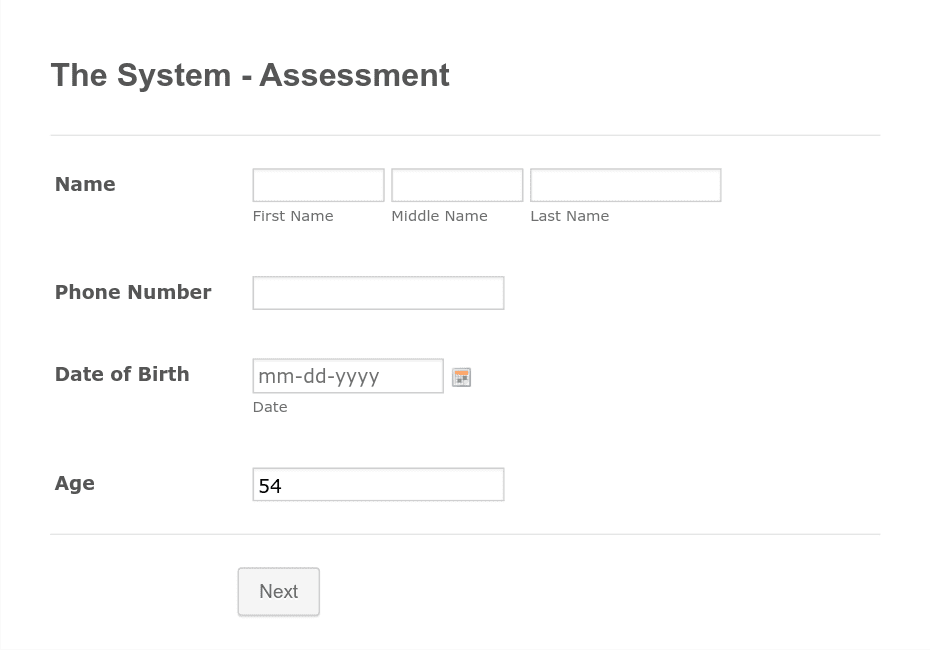The image size is (930, 650).
Task: Click the Name field label
Action: pos(84,184)
